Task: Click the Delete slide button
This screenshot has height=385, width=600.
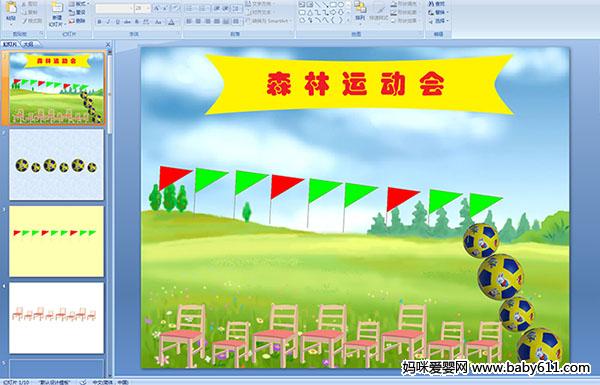Action: tap(77, 21)
